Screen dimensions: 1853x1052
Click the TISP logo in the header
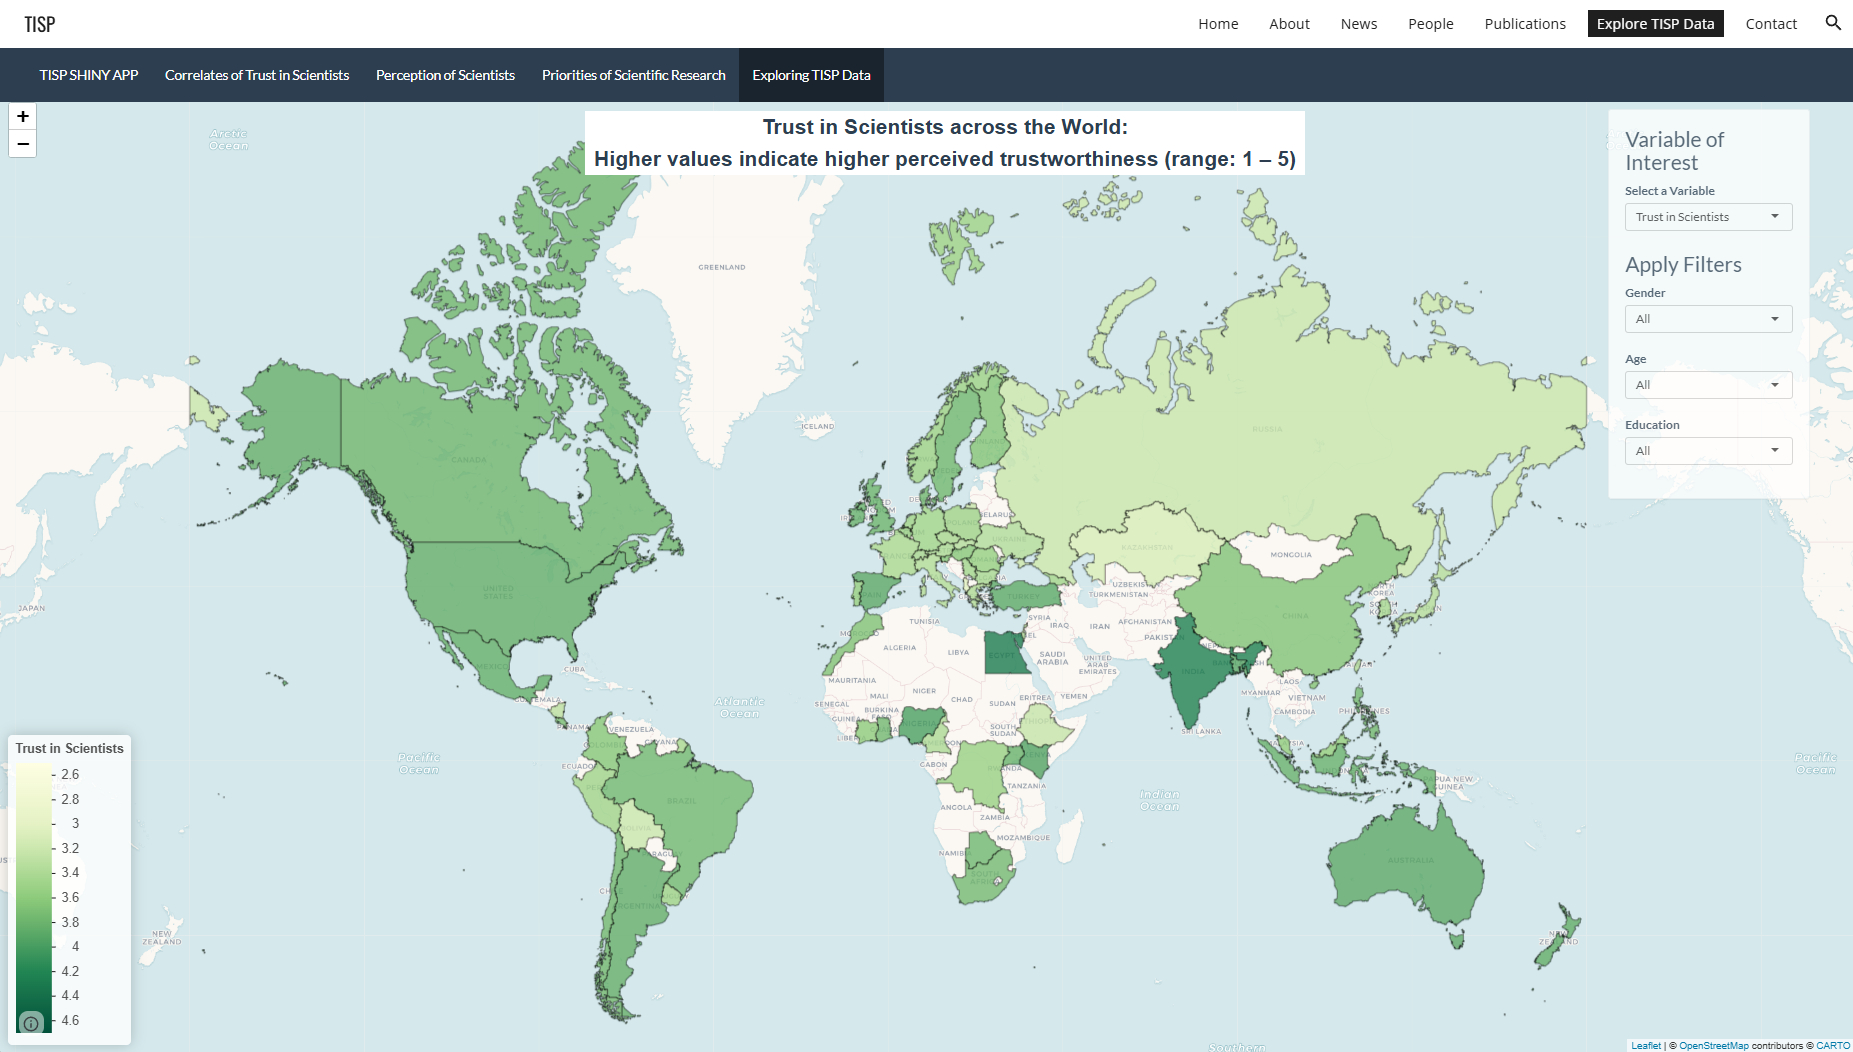pyautogui.click(x=40, y=24)
